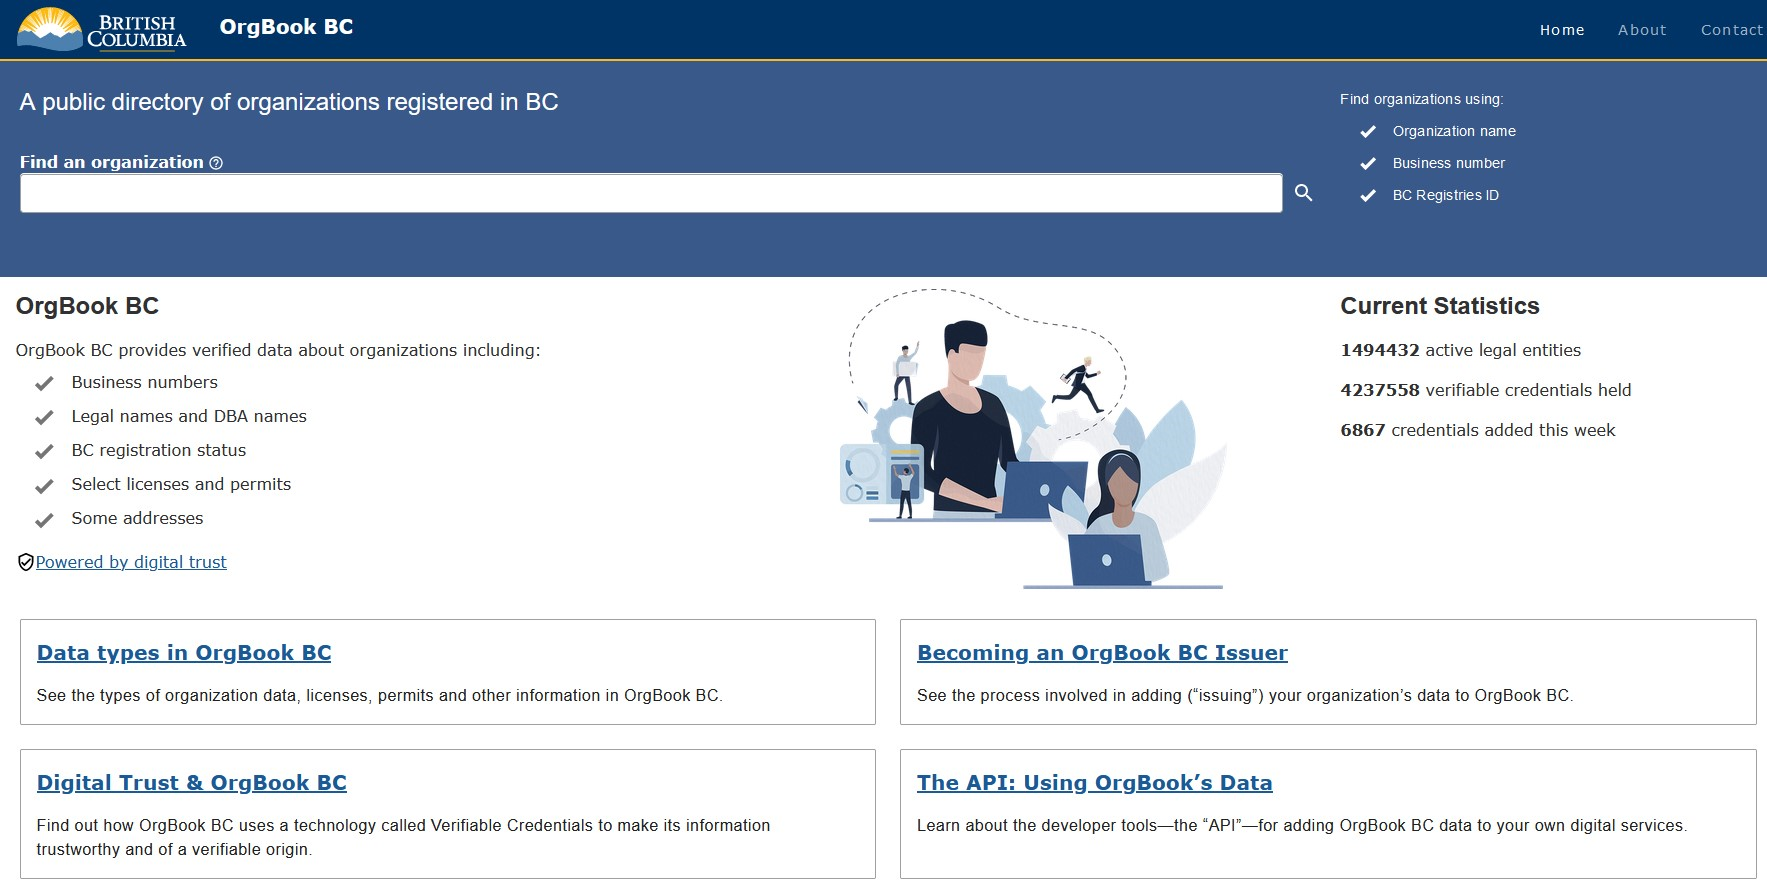The height and width of the screenshot is (888, 1767).
Task: Open the Home navigation item
Action: [1562, 30]
